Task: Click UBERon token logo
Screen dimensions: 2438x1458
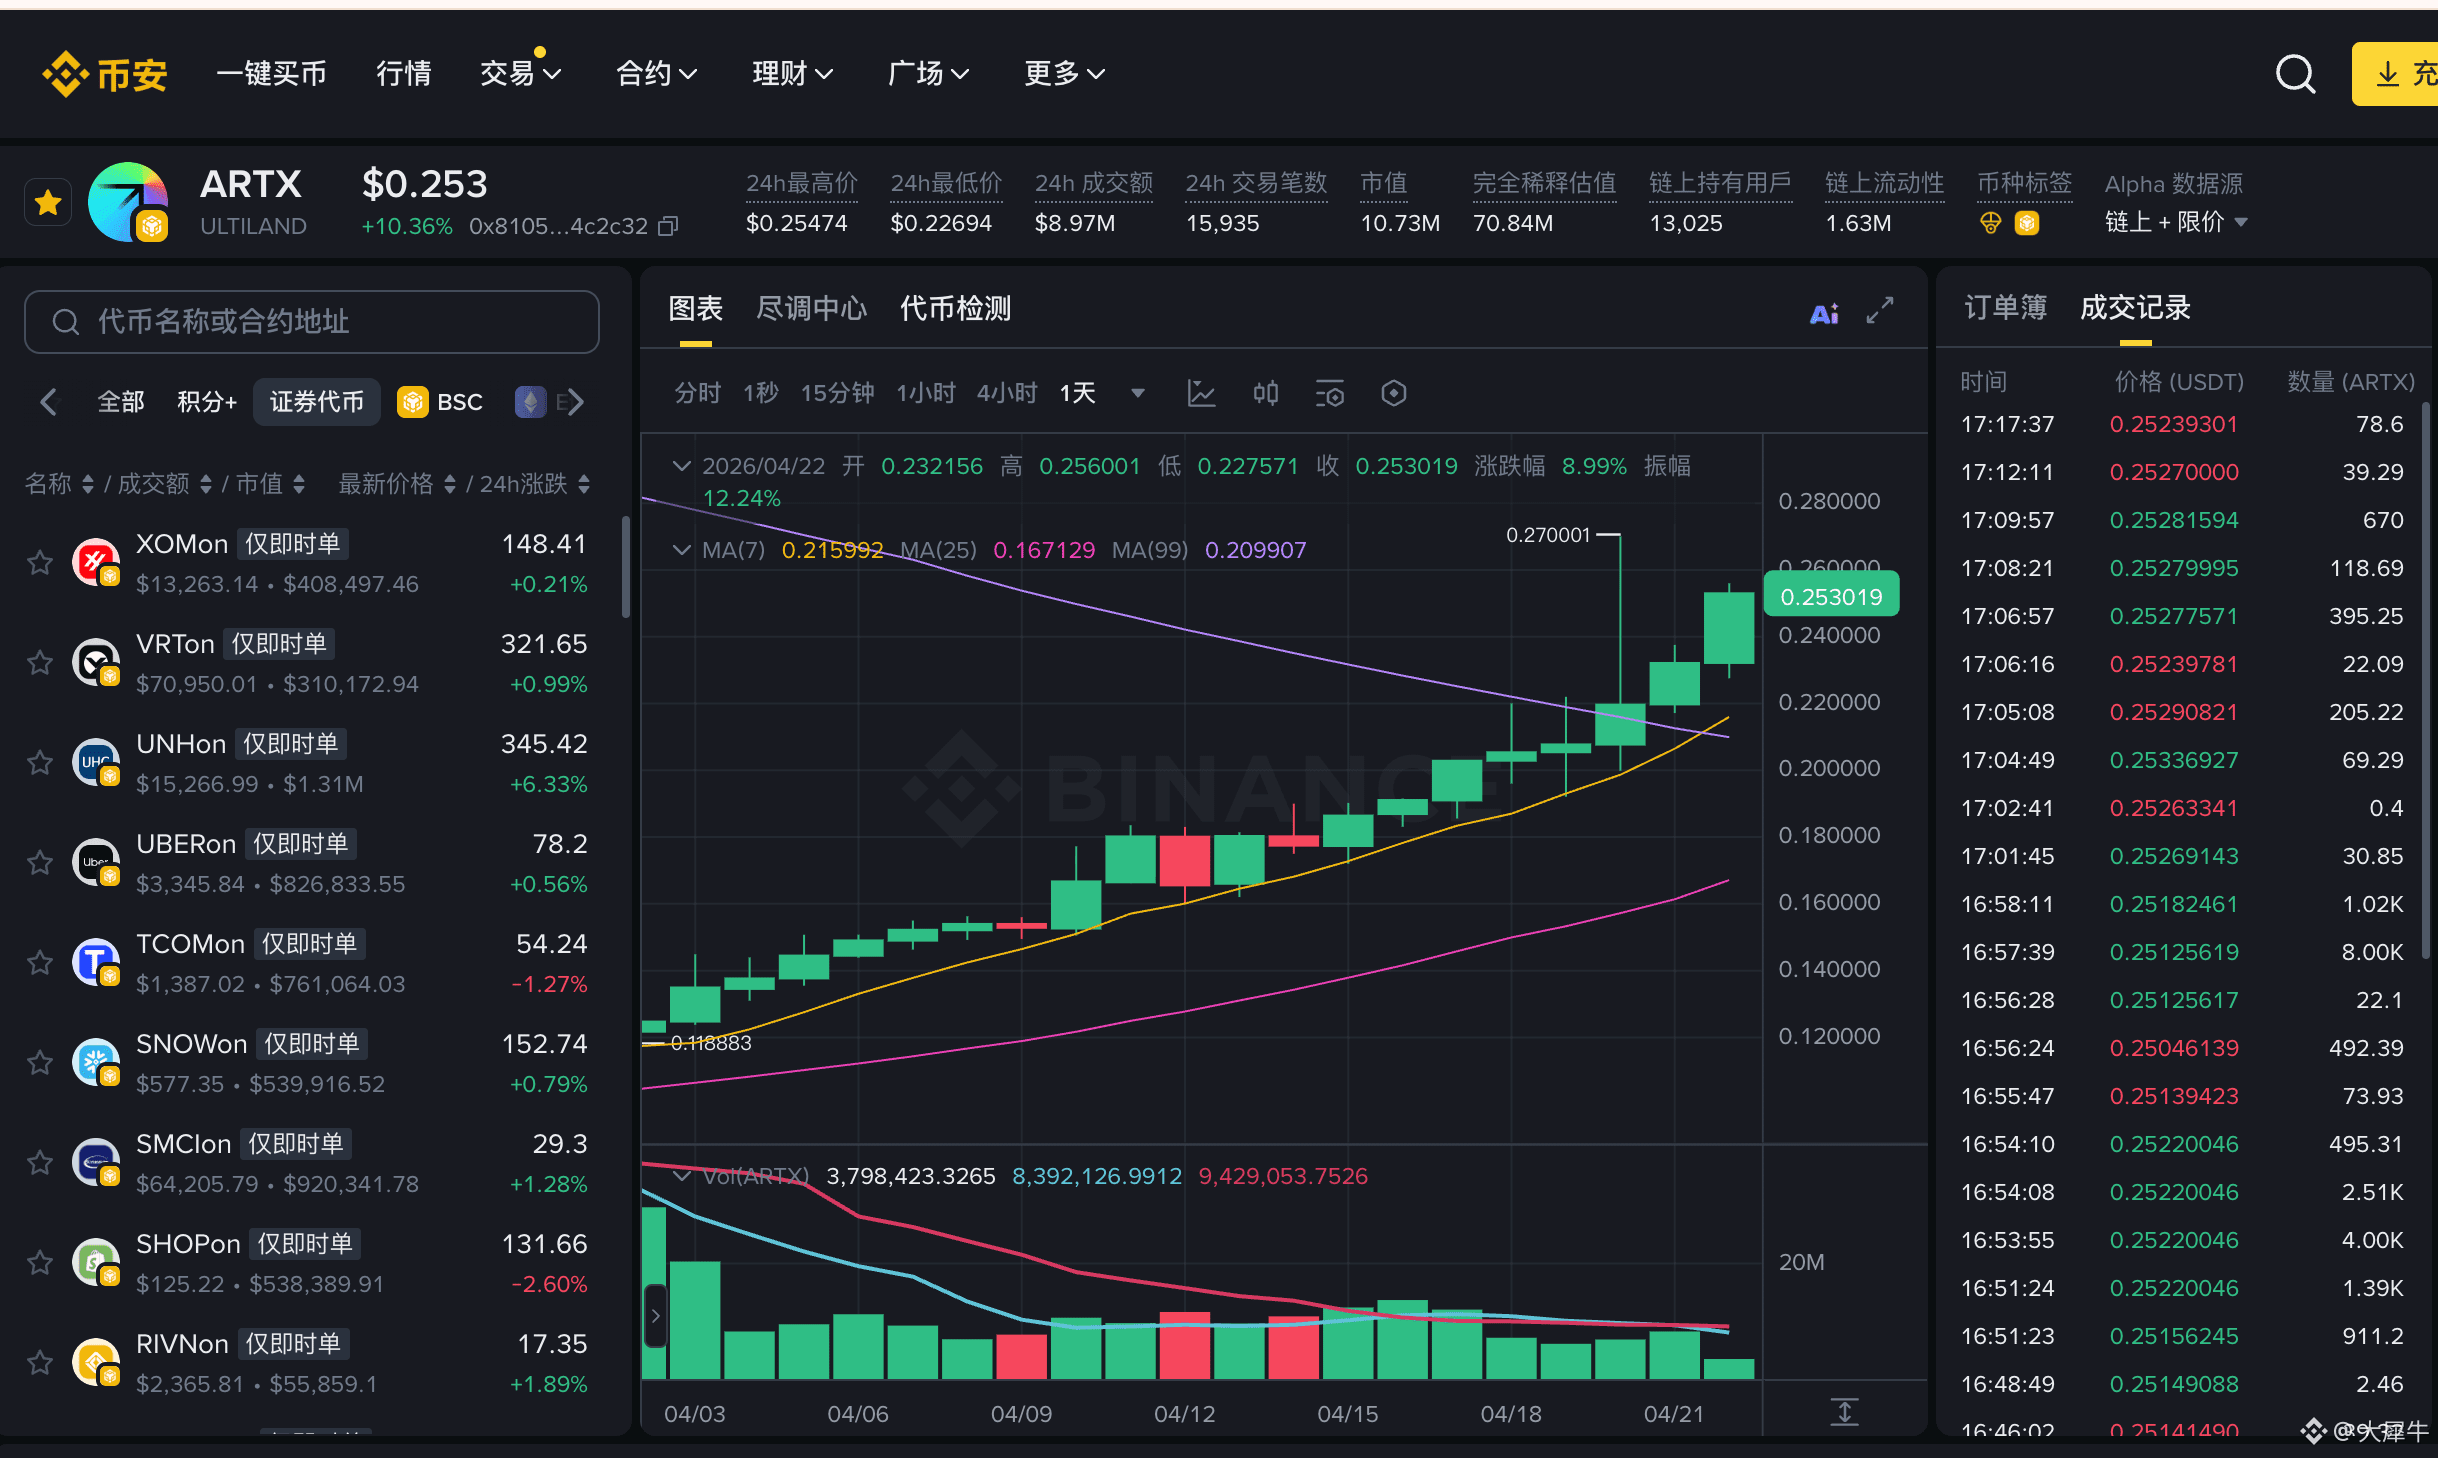Action: [96, 863]
